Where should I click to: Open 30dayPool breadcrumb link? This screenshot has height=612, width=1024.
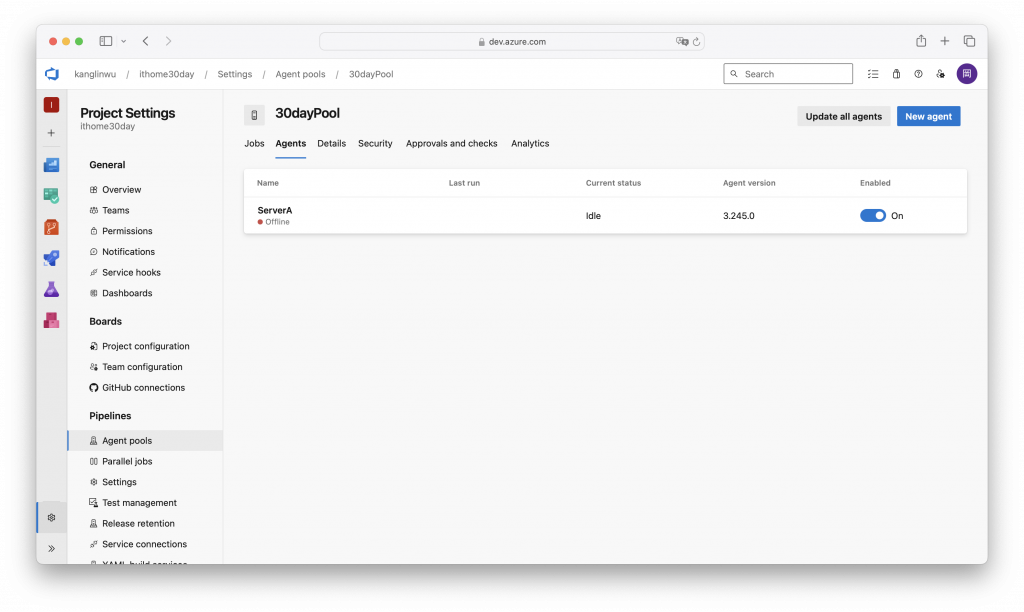click(x=371, y=74)
